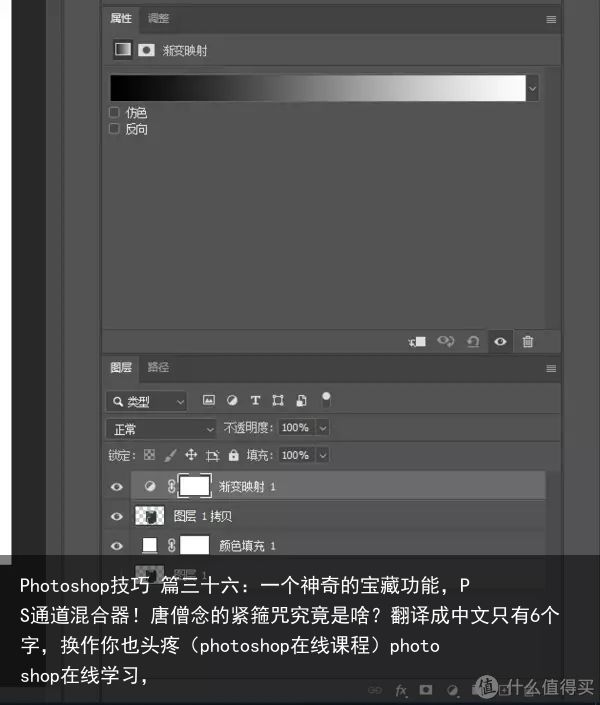The height and width of the screenshot is (705, 600).
Task: Switch to the 图层 tab
Action: click(121, 367)
